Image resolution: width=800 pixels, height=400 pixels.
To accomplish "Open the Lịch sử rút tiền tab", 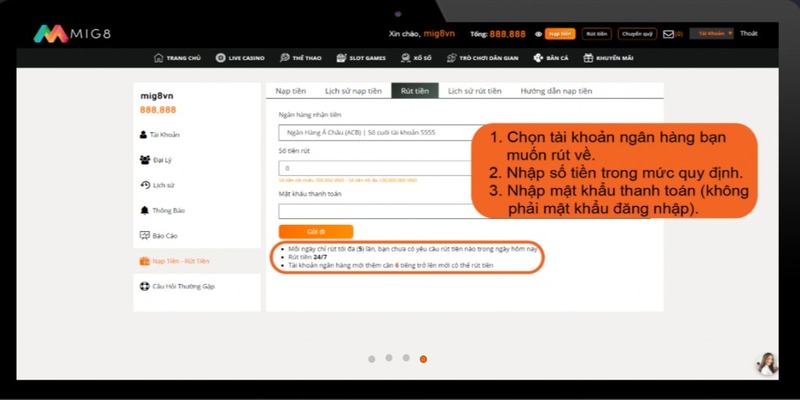I will coord(475,91).
